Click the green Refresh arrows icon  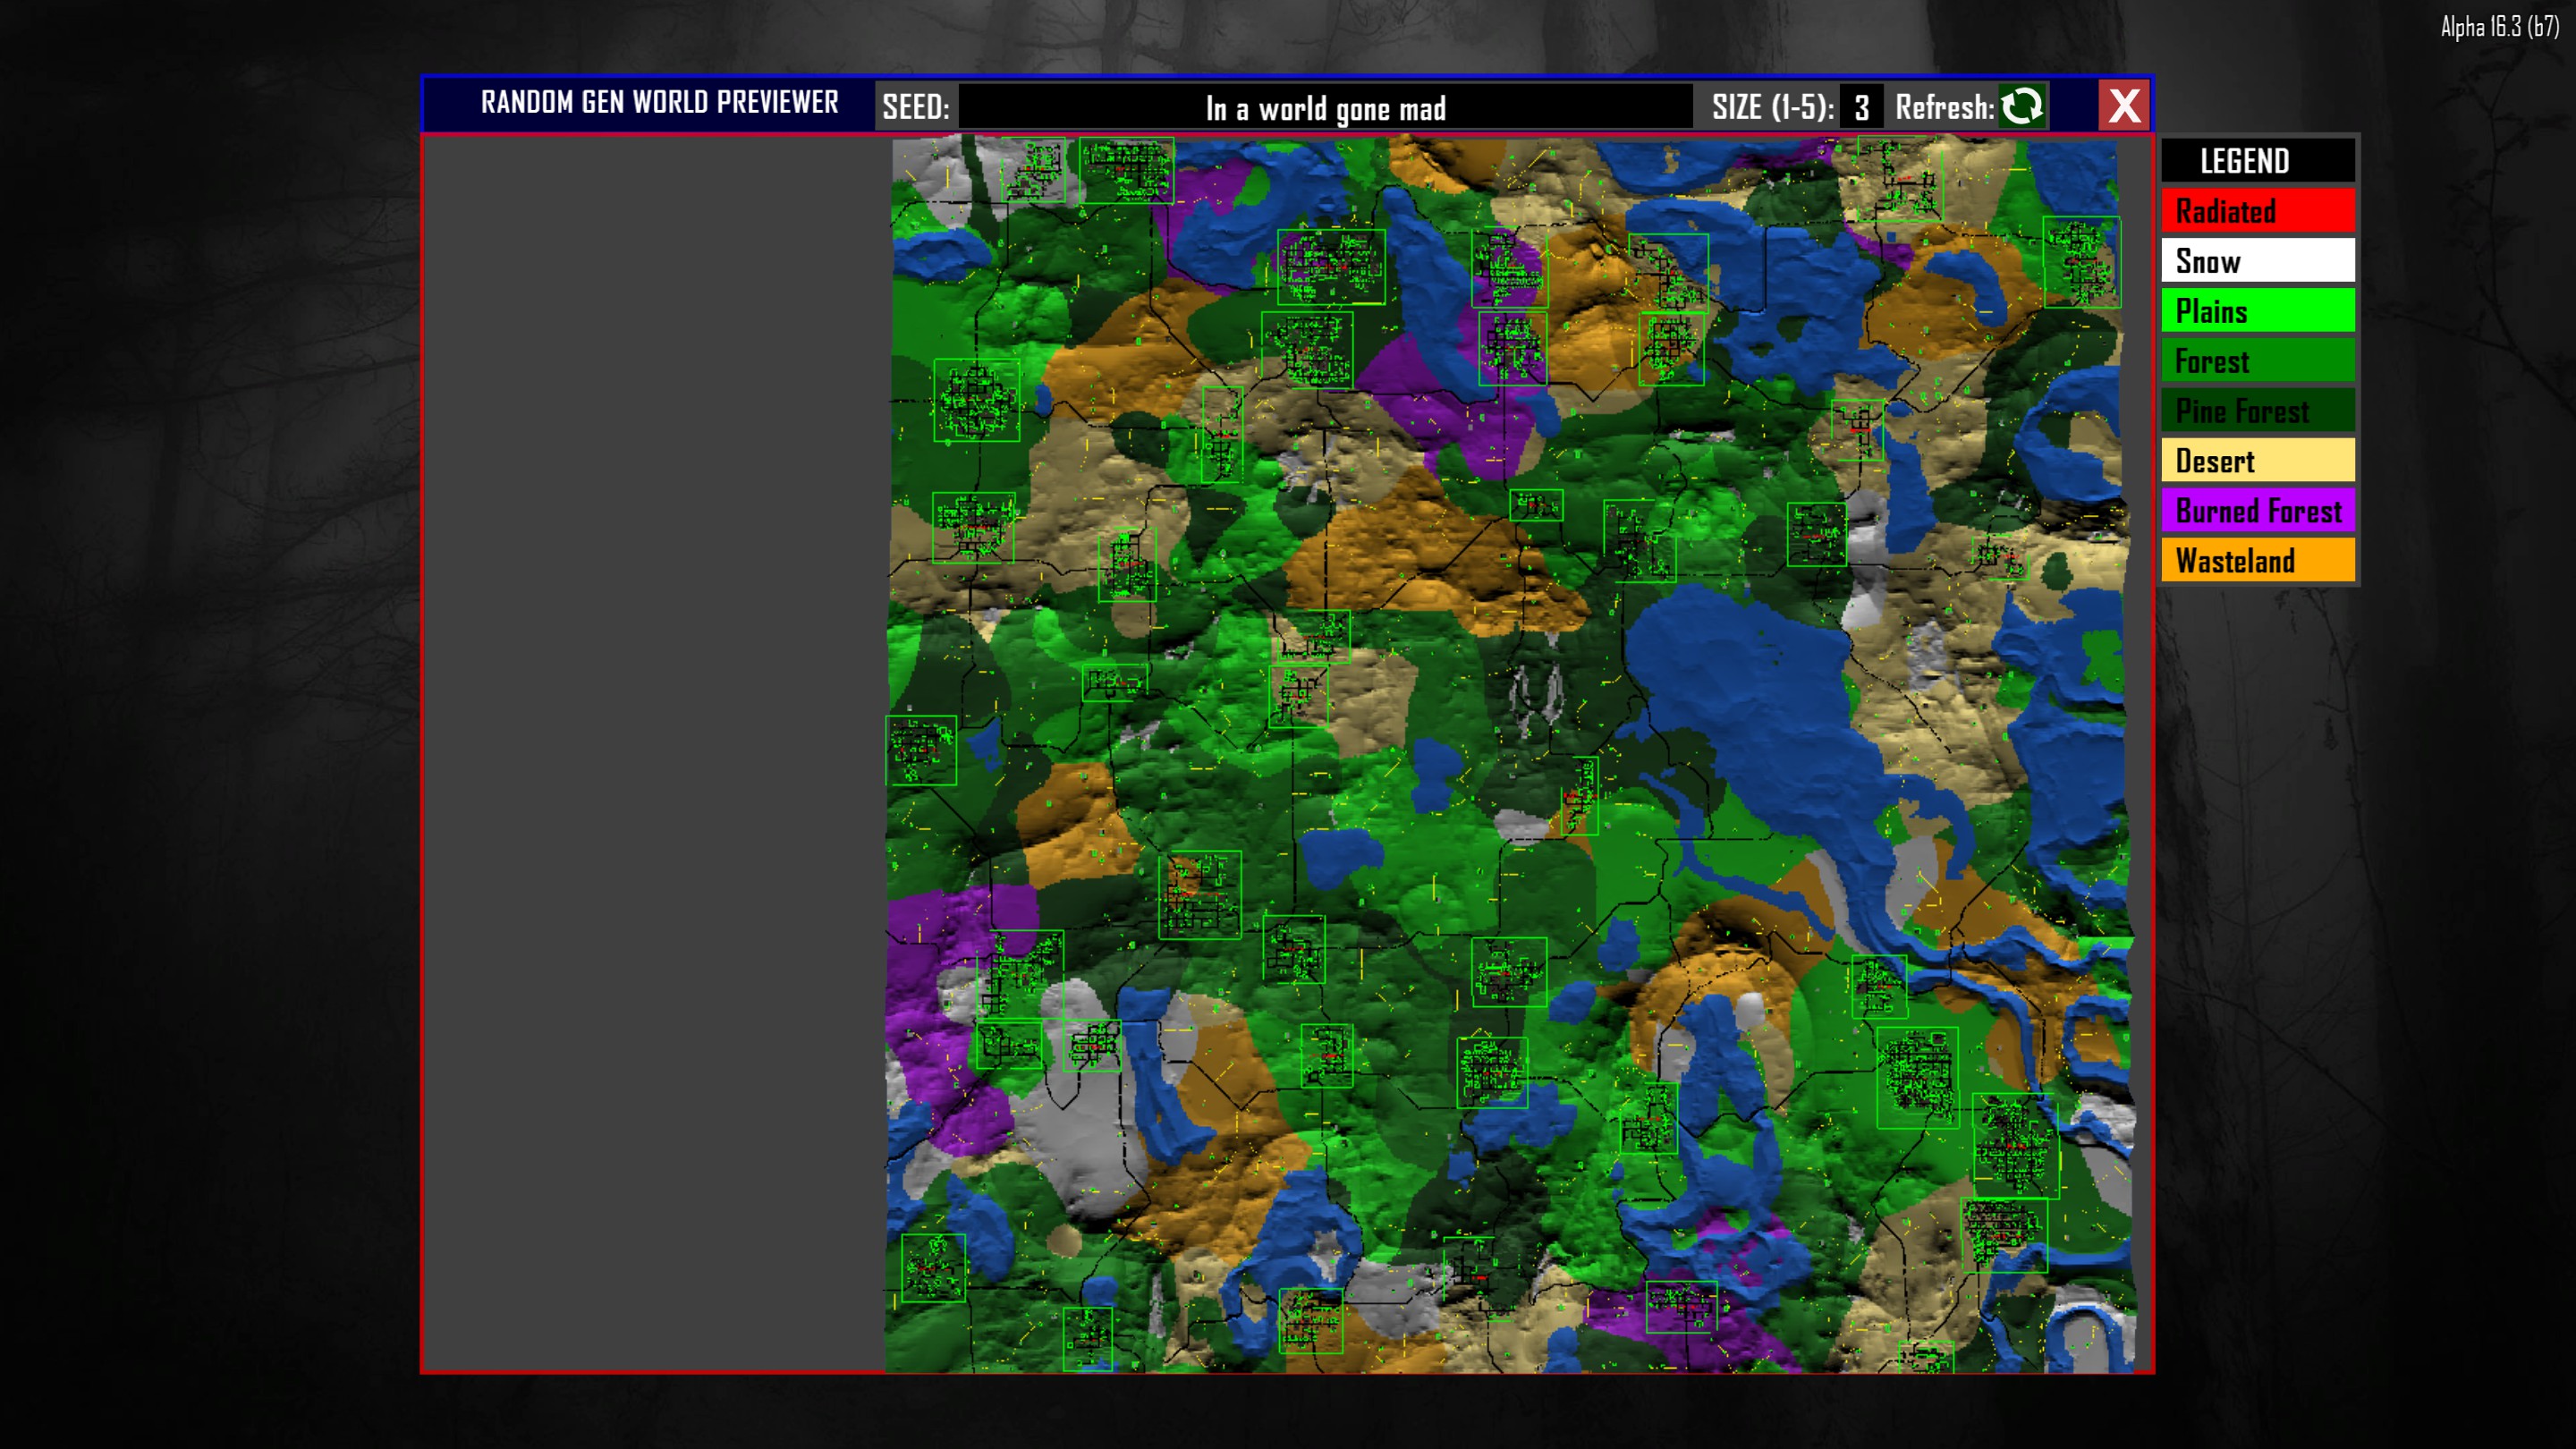(2022, 106)
